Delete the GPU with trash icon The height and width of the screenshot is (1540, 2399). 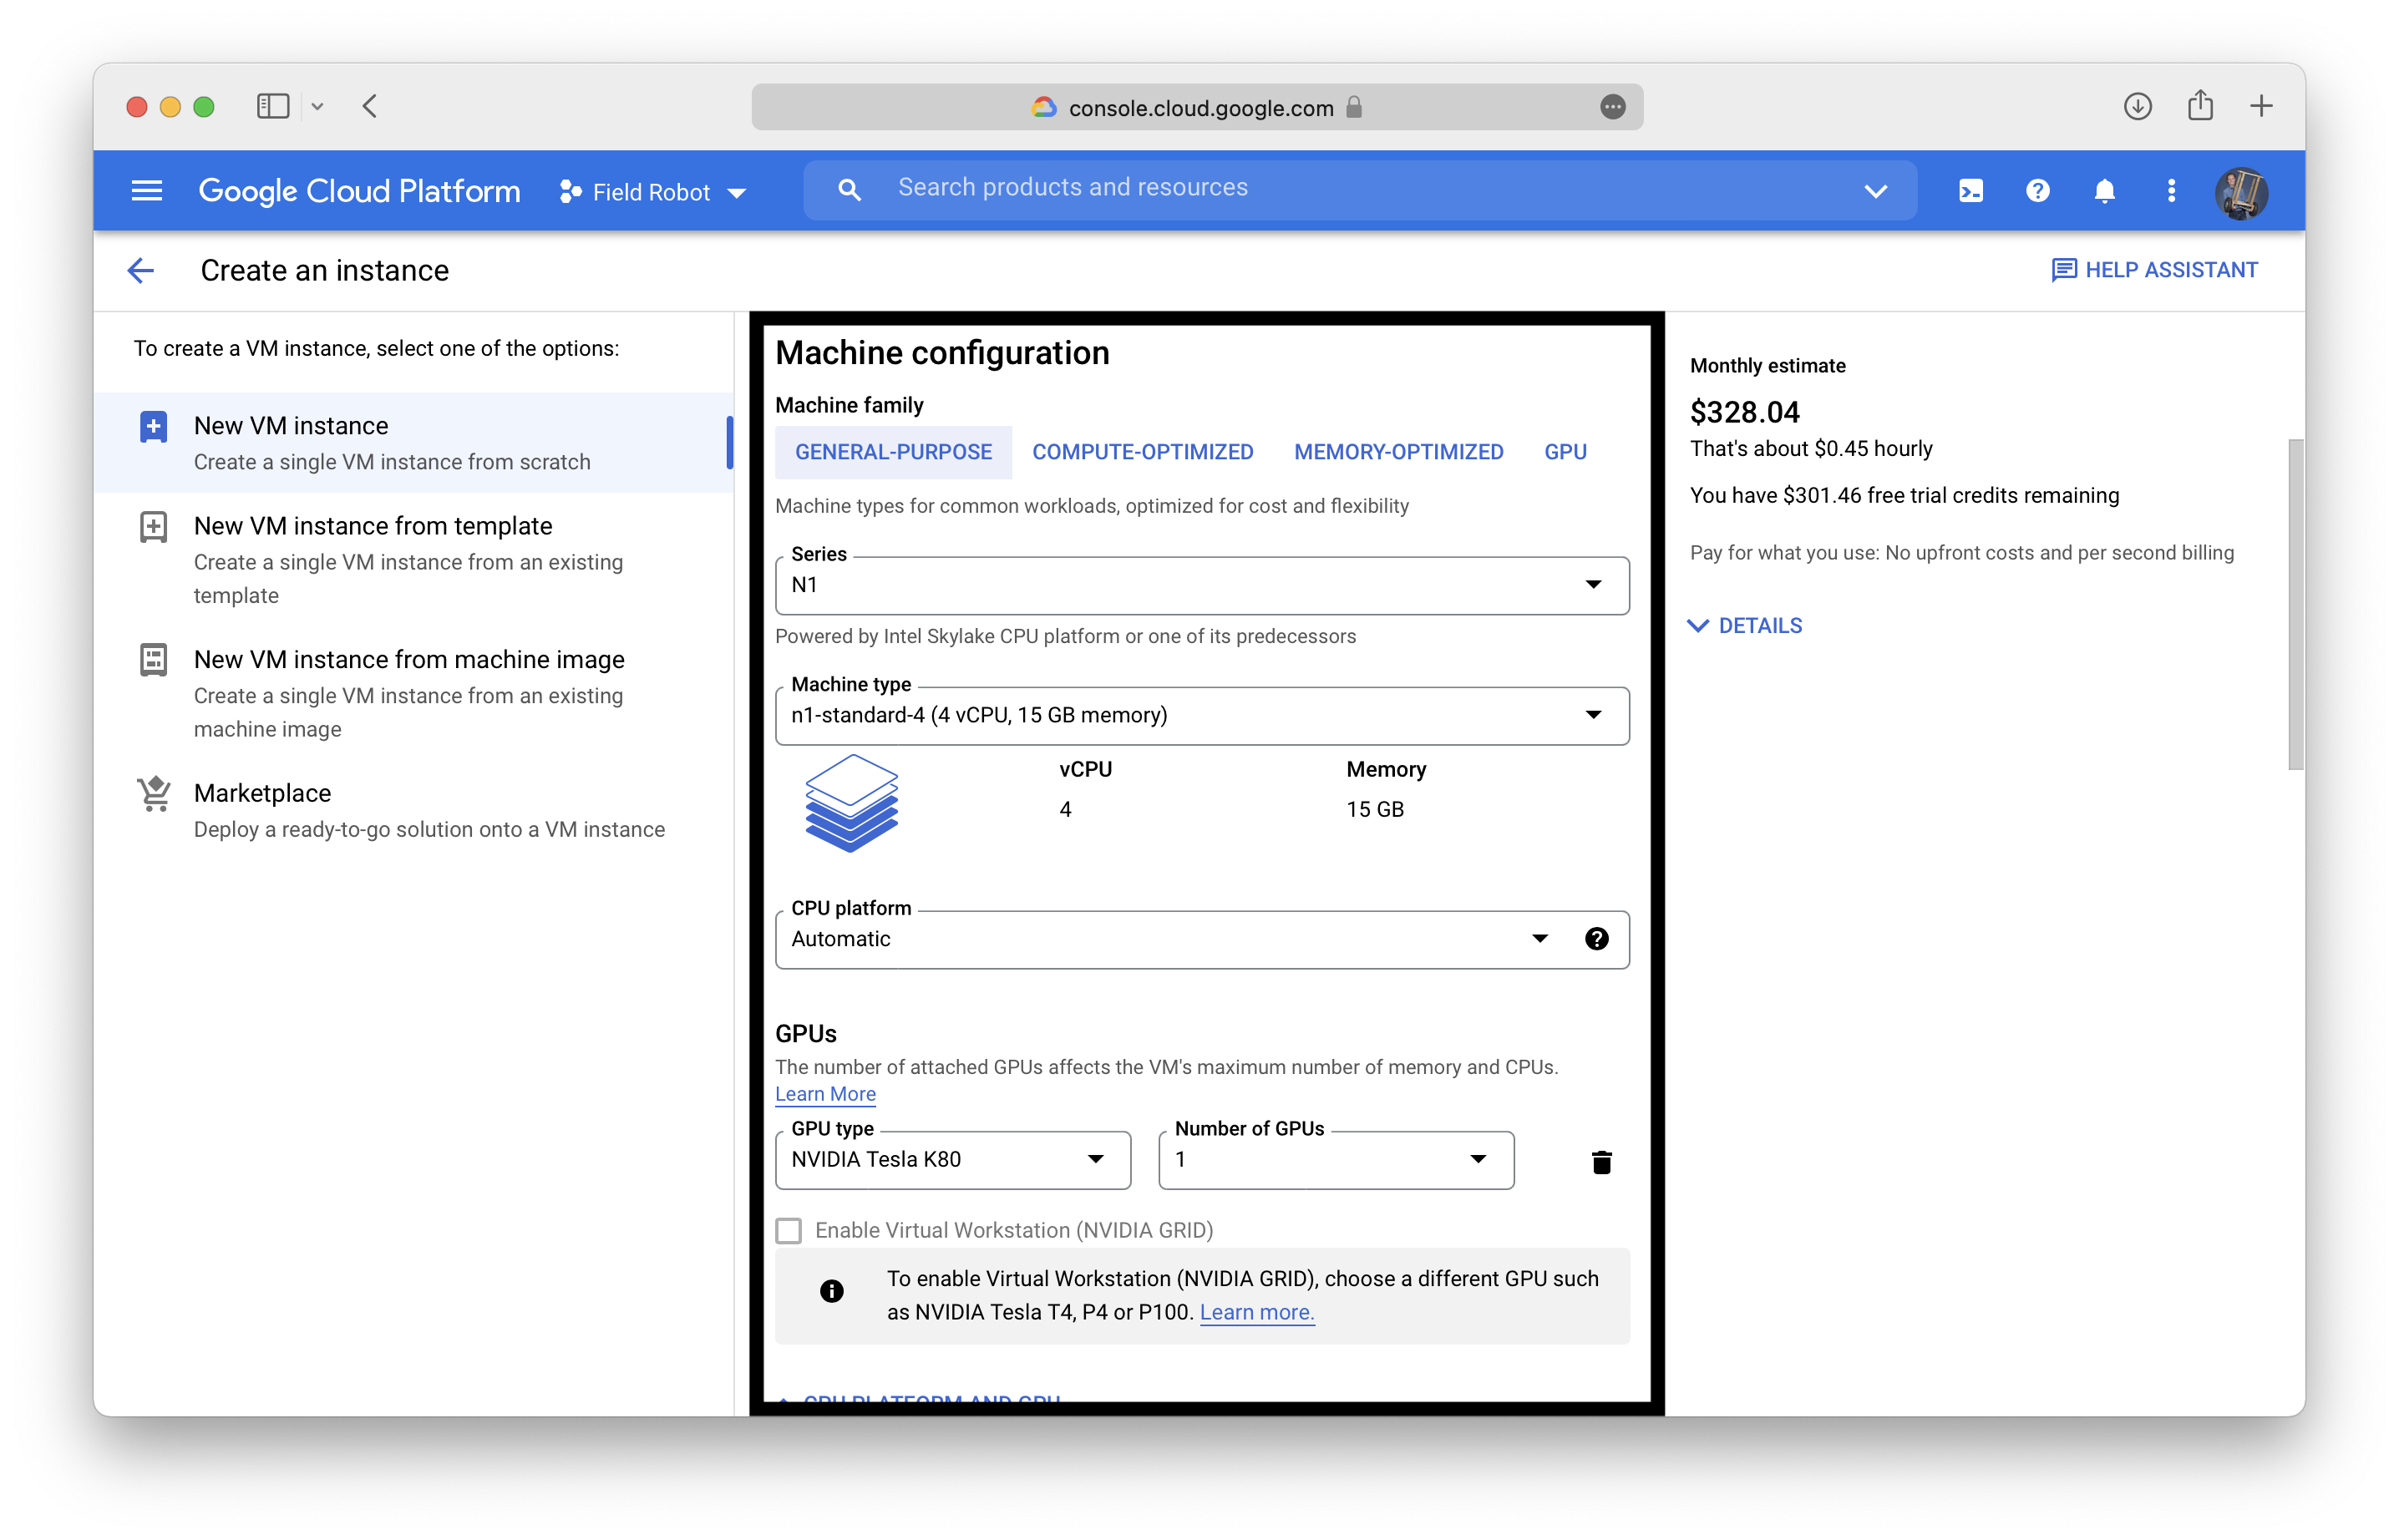click(x=1601, y=1161)
